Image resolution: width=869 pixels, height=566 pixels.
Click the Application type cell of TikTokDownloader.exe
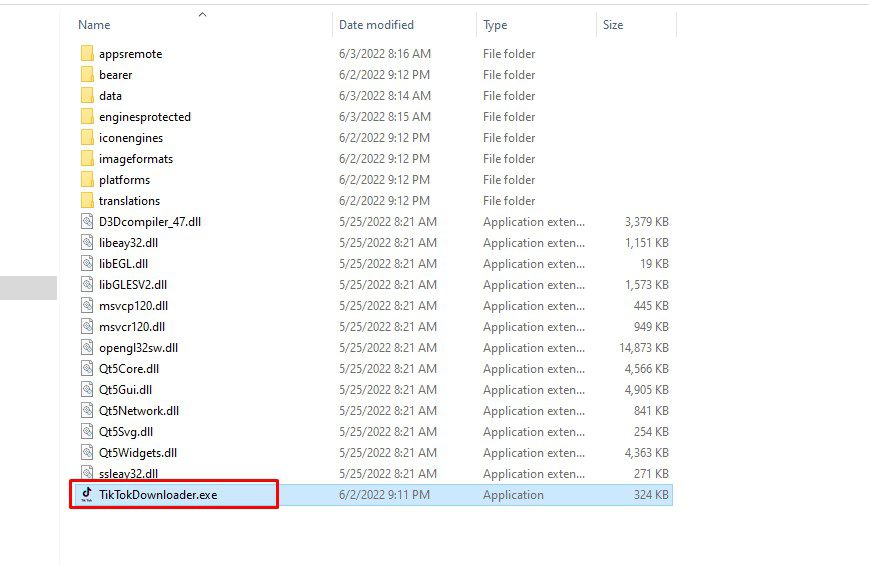coord(513,495)
